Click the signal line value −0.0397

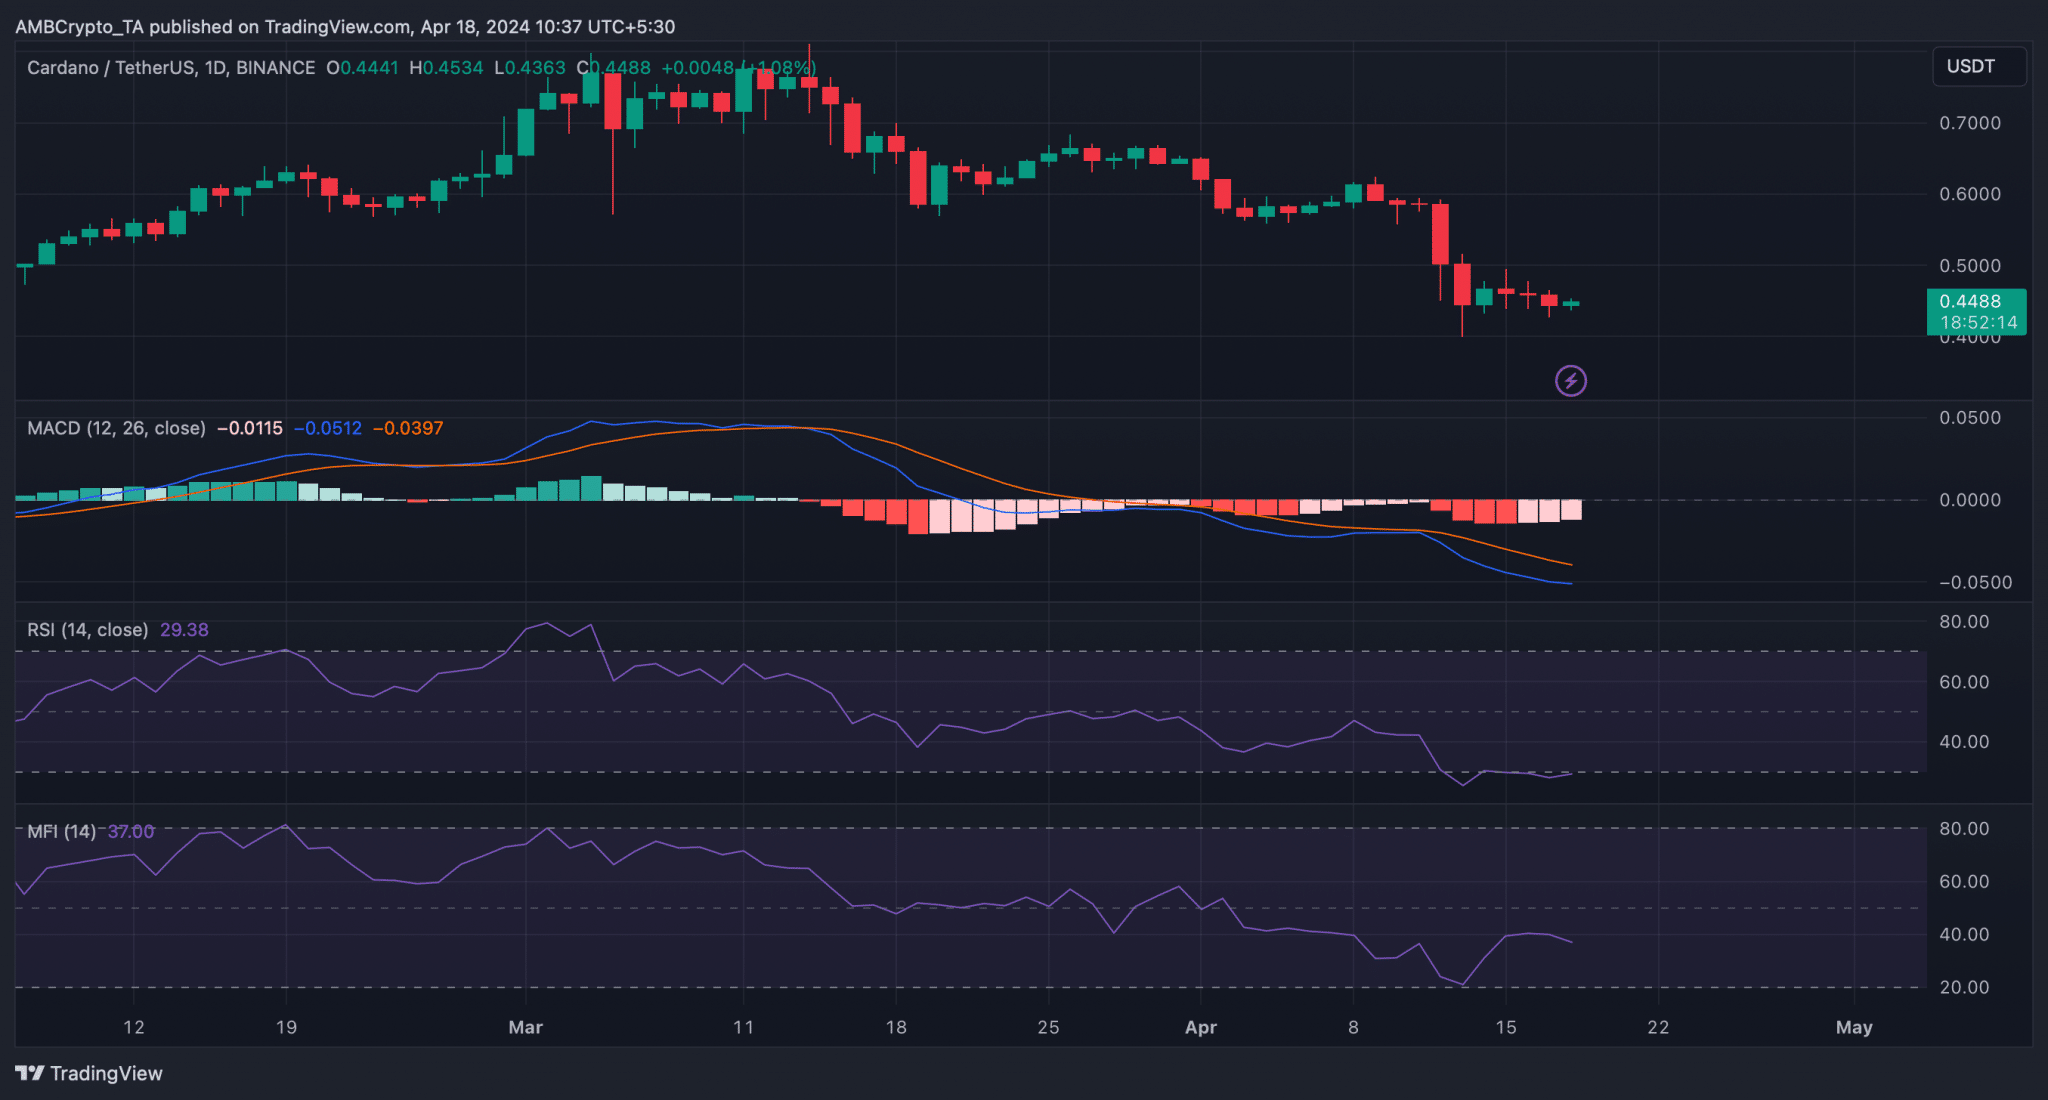(x=408, y=428)
